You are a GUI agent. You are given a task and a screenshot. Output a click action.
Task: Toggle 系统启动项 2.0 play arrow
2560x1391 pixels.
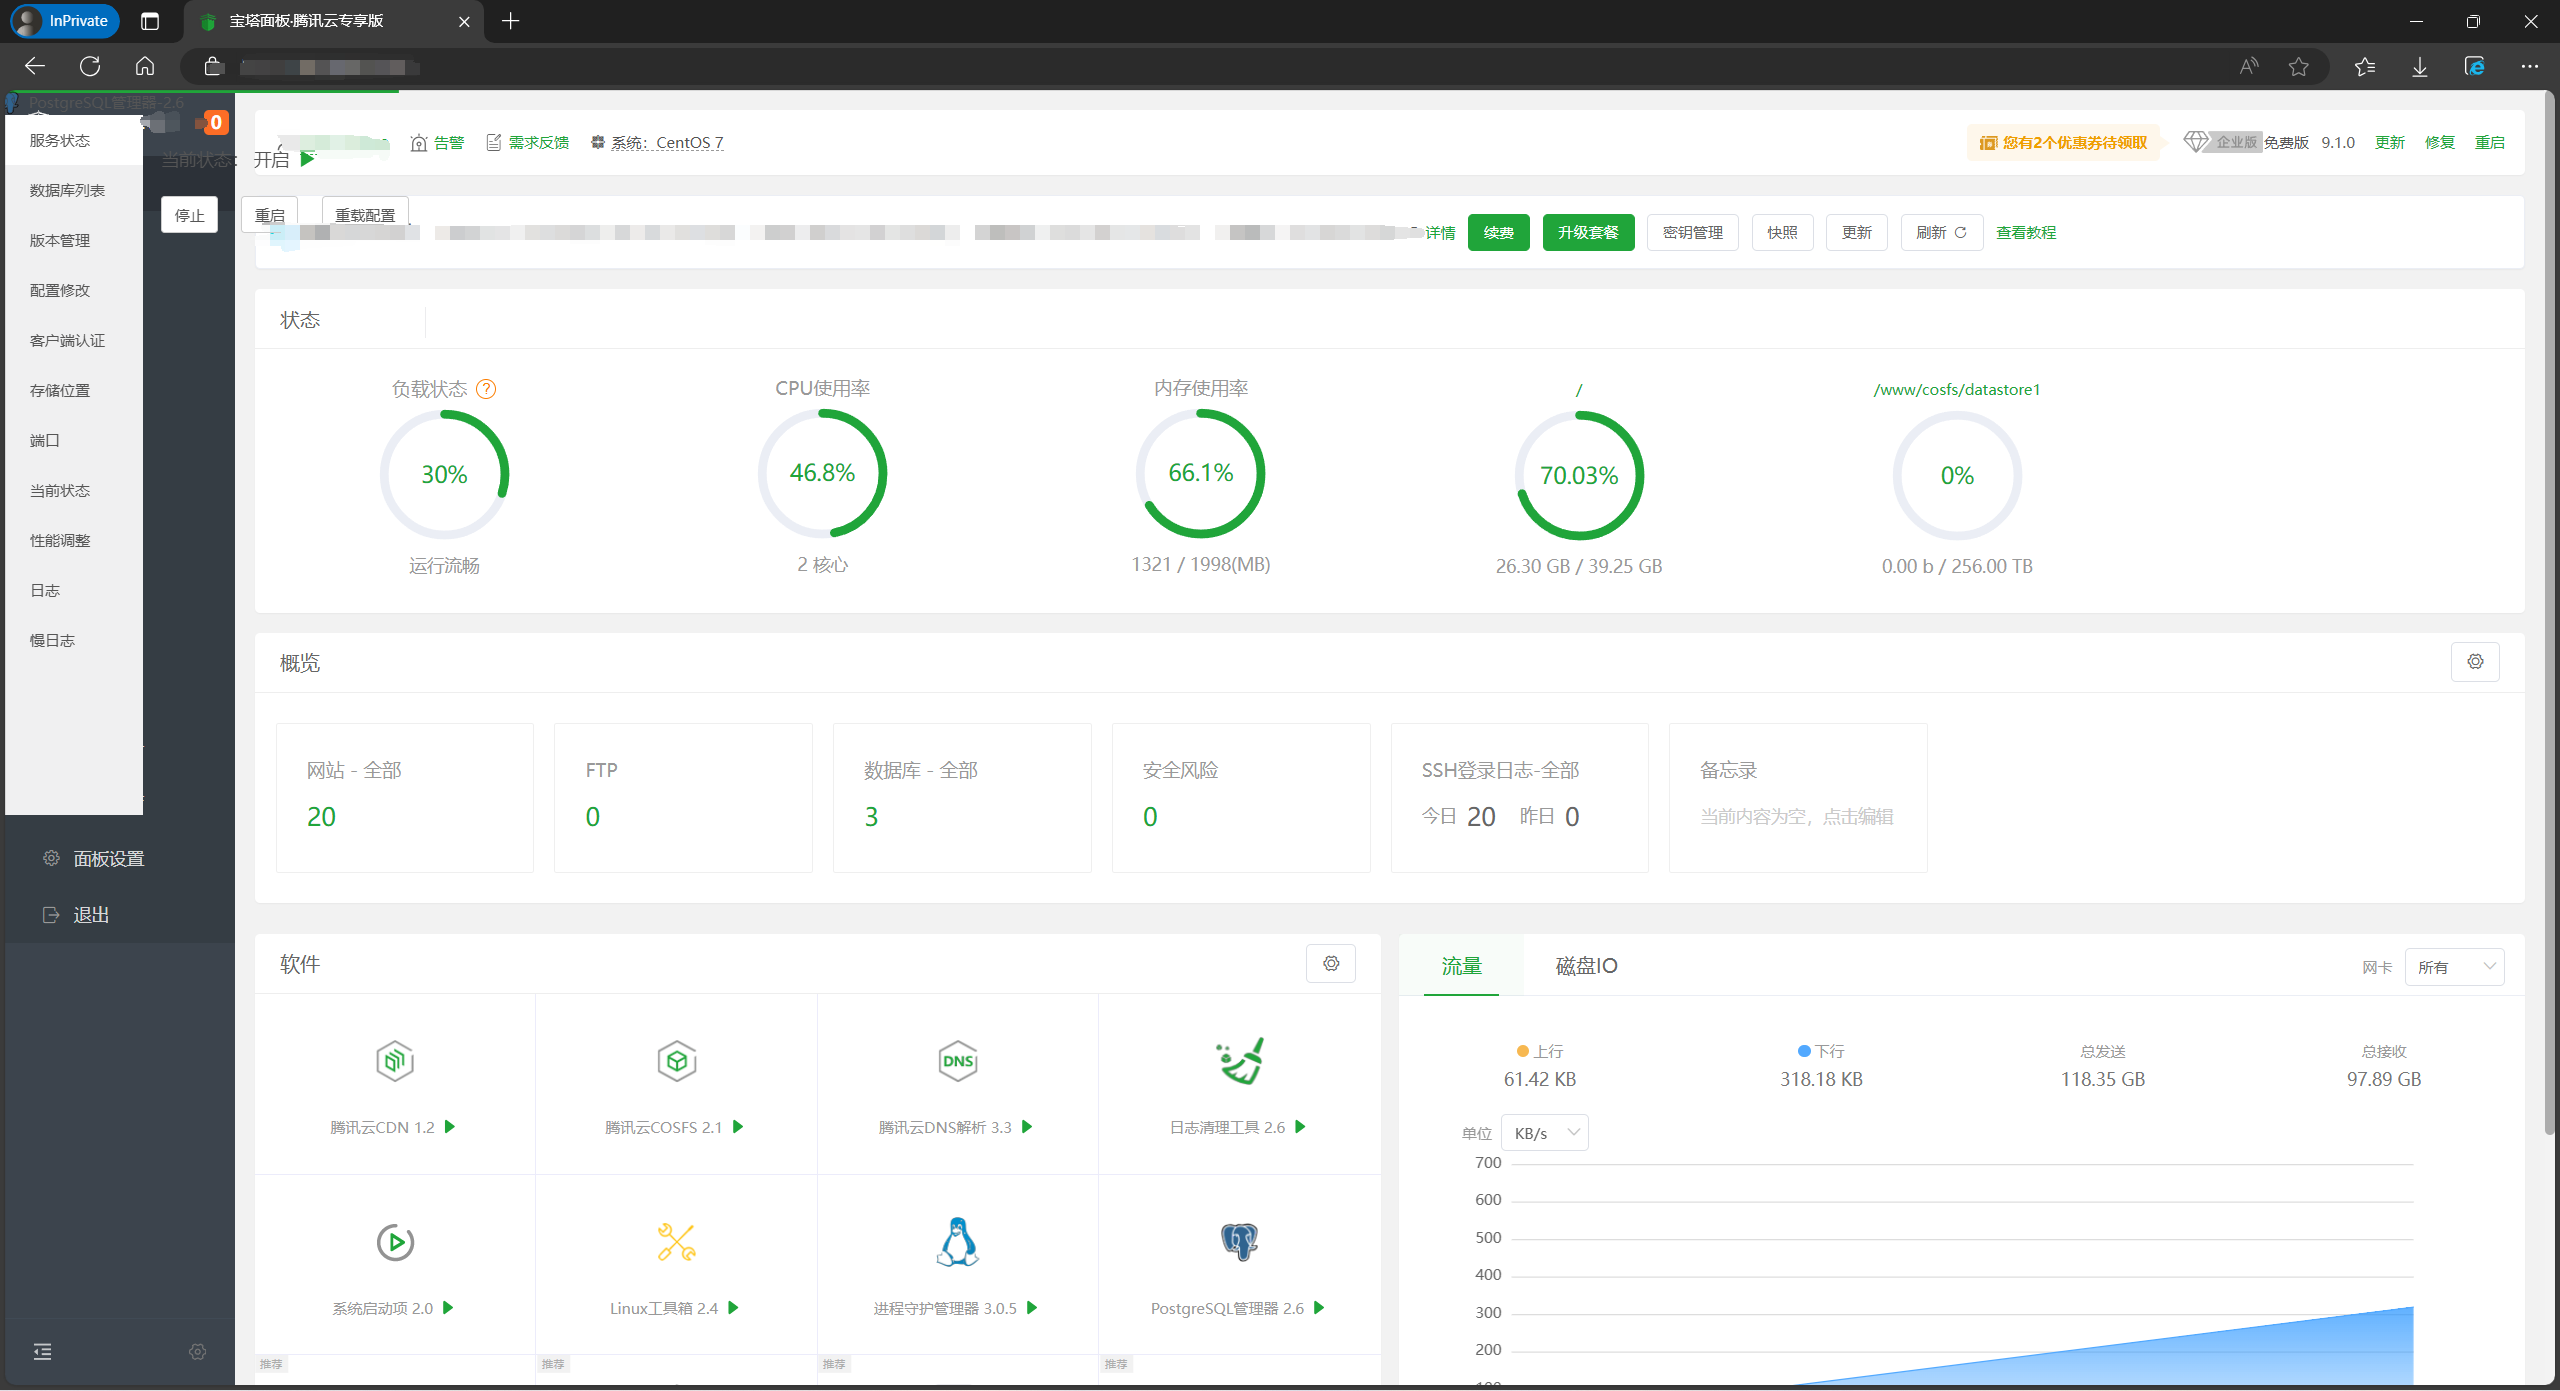(x=448, y=1308)
